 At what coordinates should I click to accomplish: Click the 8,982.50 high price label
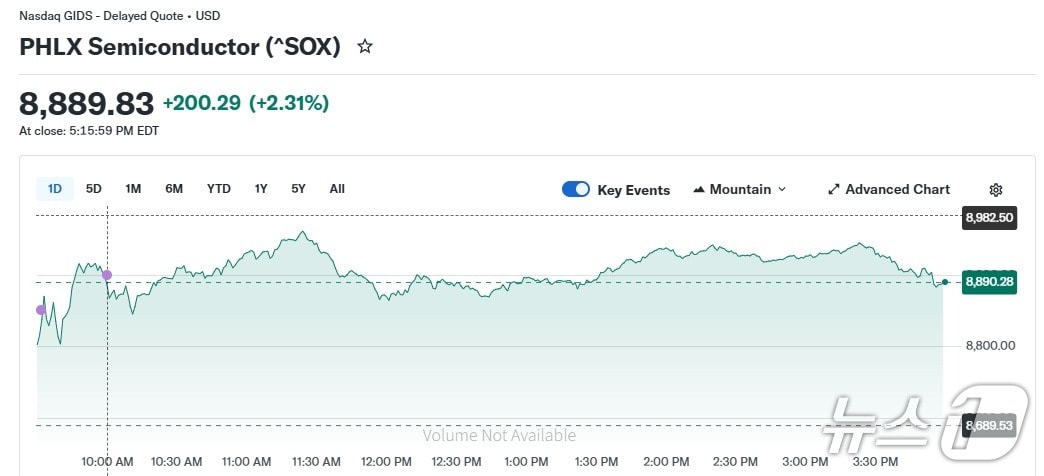tap(988, 217)
